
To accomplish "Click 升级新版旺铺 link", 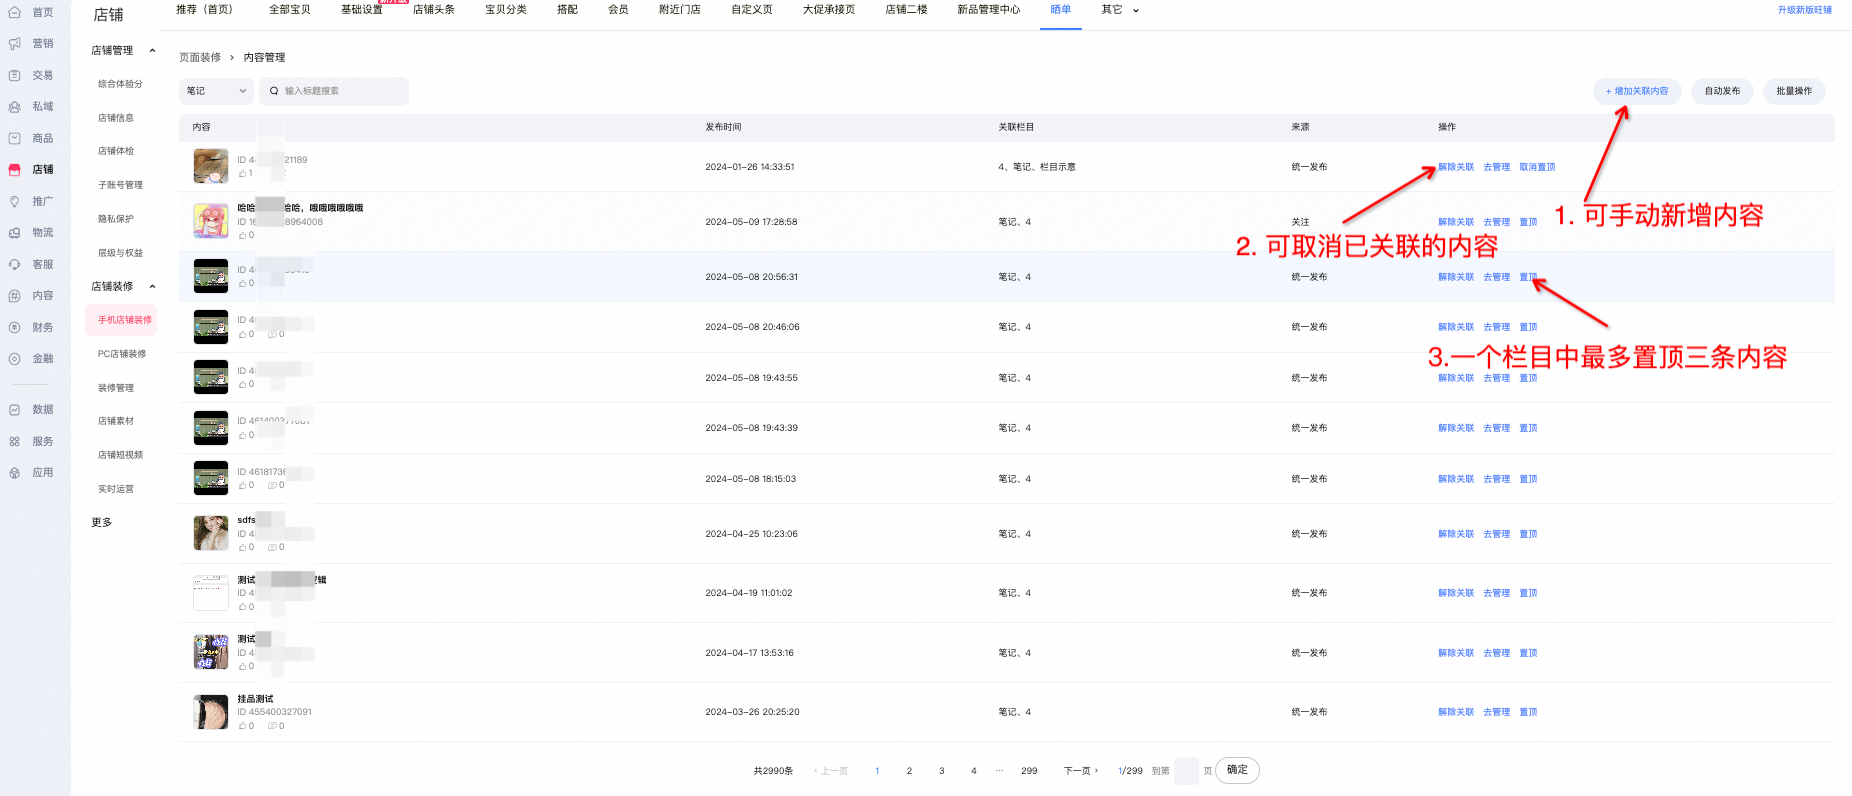I will [x=1805, y=10].
